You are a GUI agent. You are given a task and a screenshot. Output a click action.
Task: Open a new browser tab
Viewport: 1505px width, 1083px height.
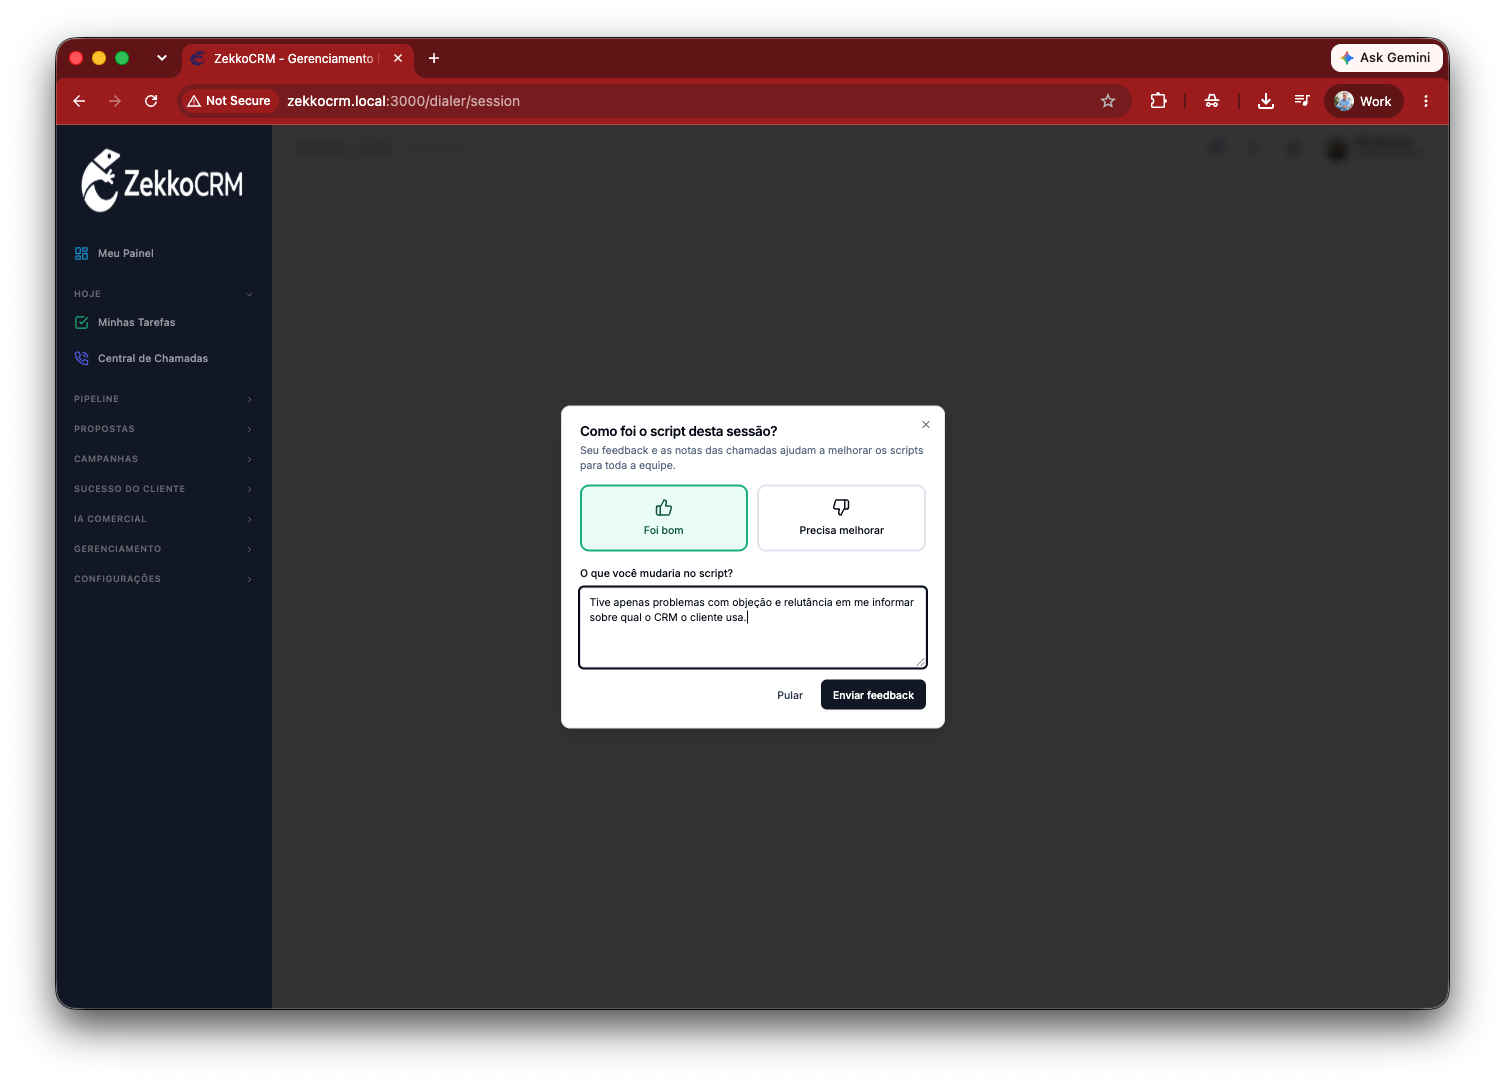(434, 58)
